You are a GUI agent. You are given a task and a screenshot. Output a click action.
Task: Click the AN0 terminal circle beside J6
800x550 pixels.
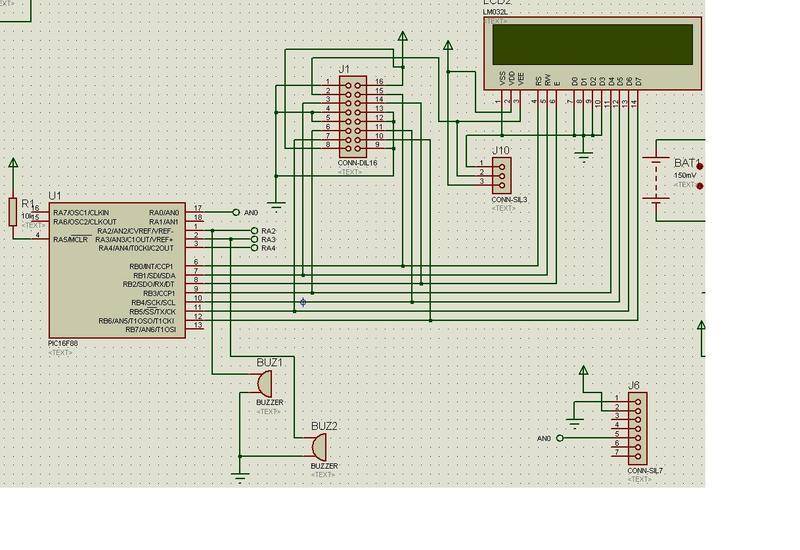point(560,438)
